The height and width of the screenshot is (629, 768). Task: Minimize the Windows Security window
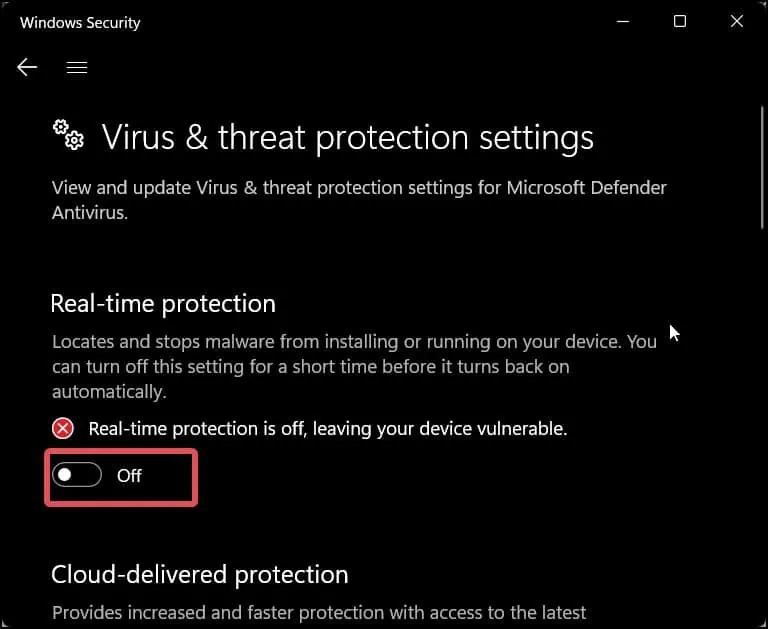click(621, 22)
